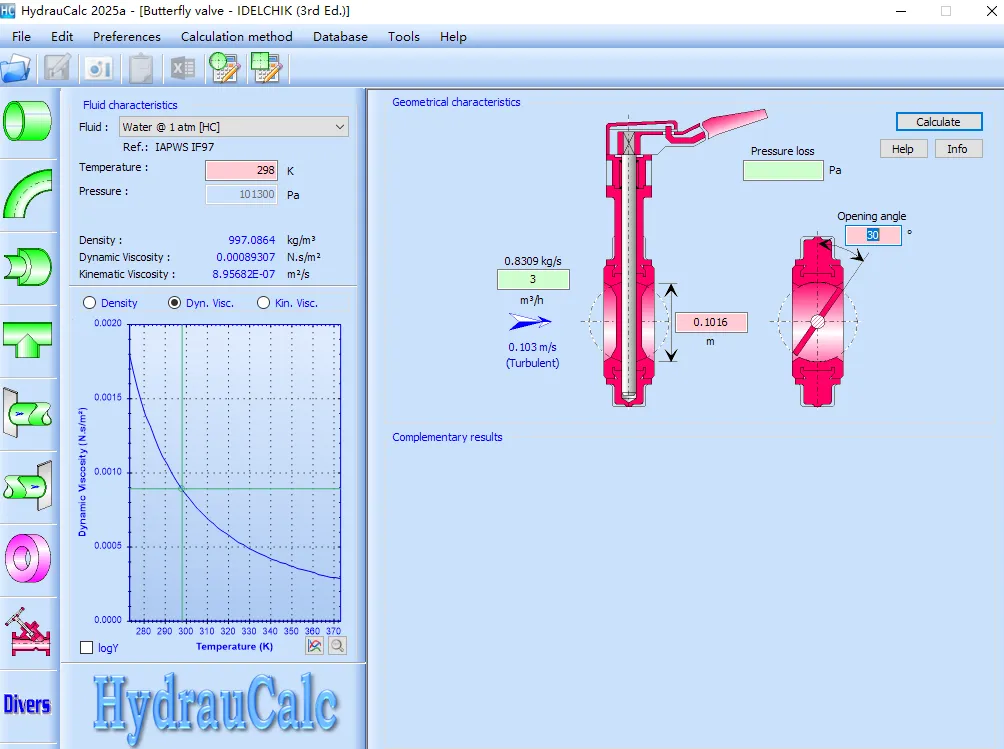Select the cross-section change component icon
Screen dimensions: 1004x749
pos(28,267)
